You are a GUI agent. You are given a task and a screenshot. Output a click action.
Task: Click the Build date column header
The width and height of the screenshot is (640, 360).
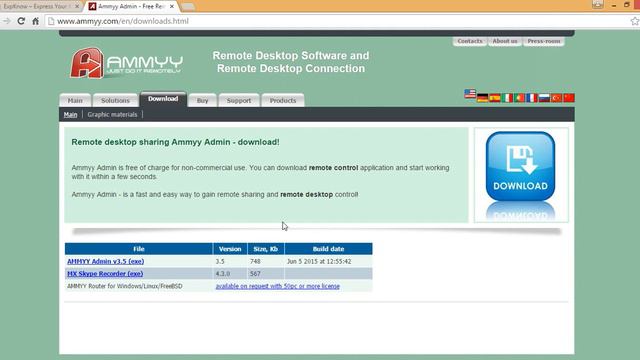click(328, 249)
